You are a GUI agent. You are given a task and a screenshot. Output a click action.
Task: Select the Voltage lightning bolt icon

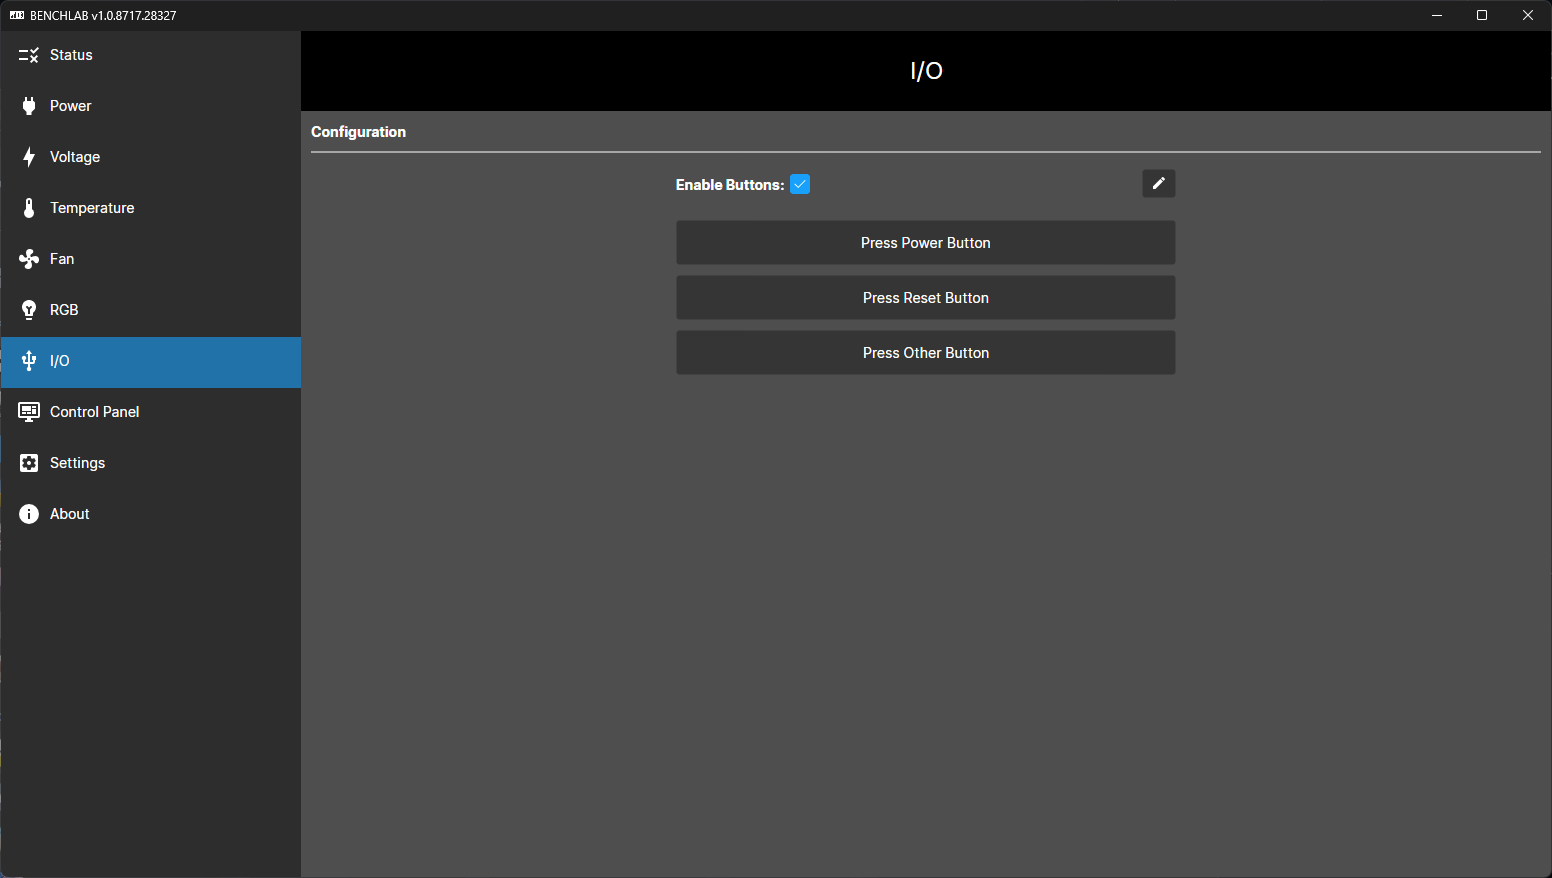pos(29,157)
